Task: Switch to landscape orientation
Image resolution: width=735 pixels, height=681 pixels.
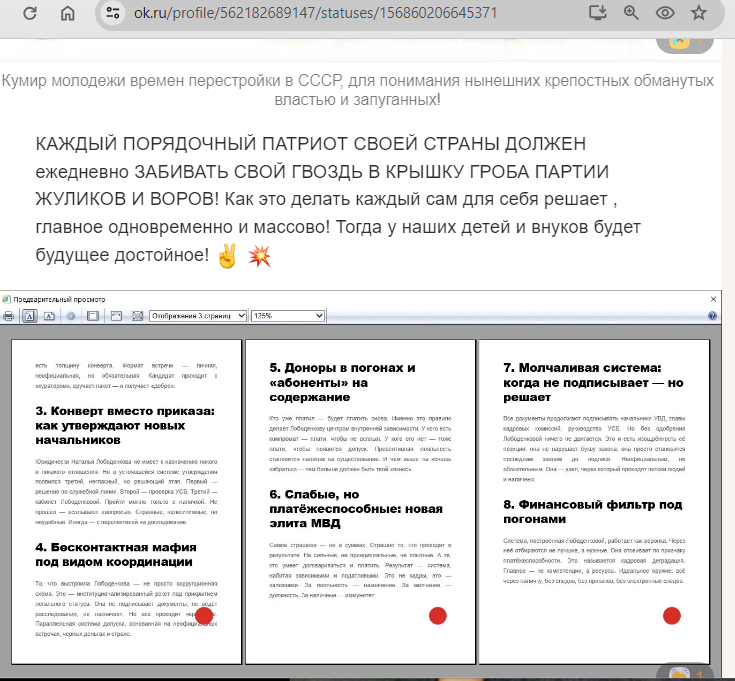Action: click(x=48, y=316)
